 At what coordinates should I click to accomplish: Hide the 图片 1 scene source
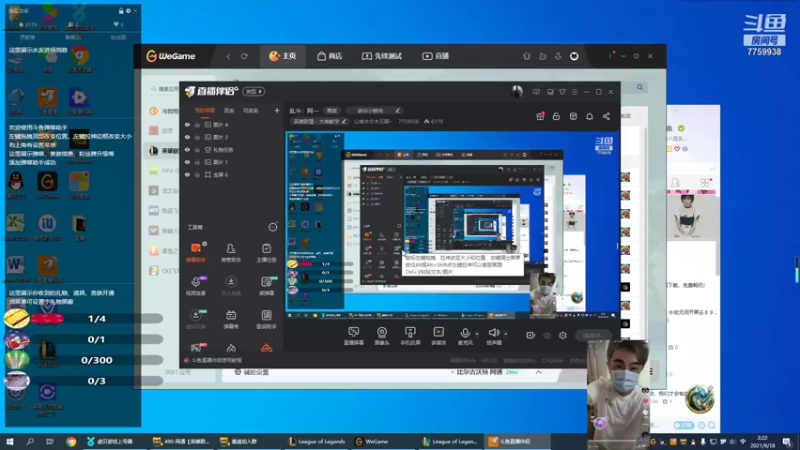click(187, 162)
